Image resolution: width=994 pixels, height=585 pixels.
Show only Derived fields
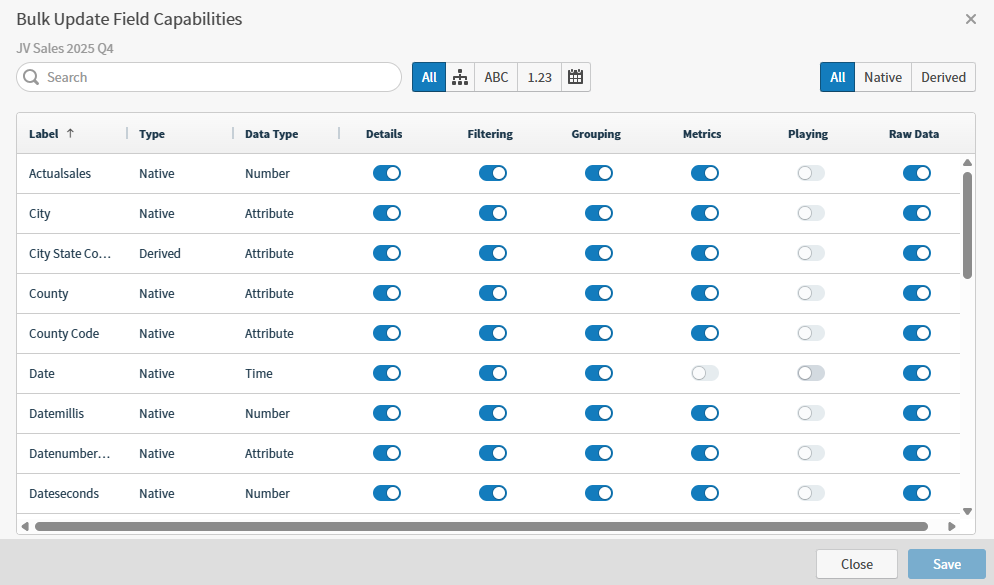tap(942, 77)
